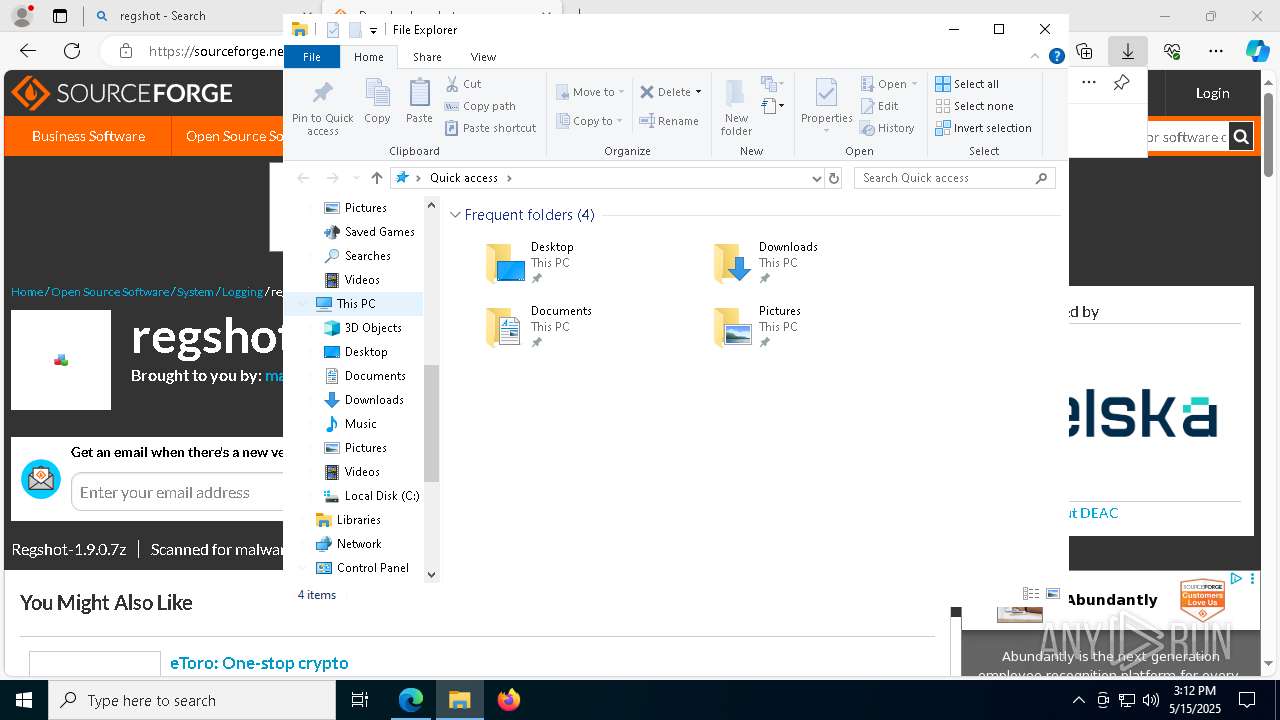Open Move to dropdown
Image resolution: width=1280 pixels, height=720 pixels.
[x=590, y=92]
